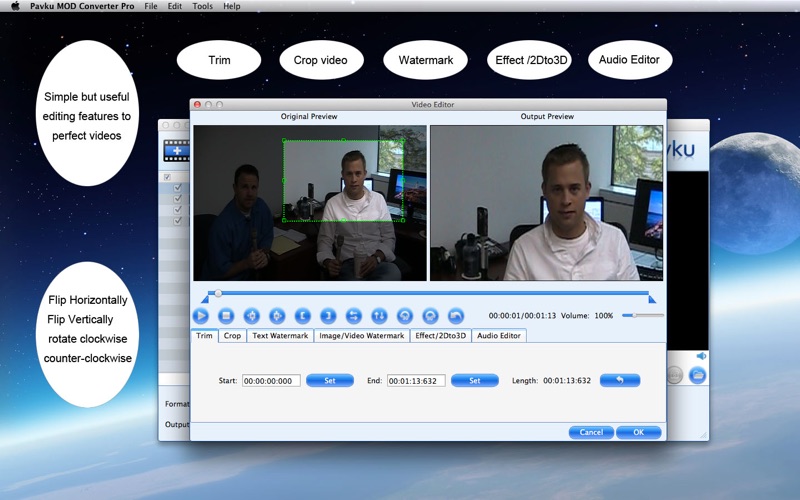This screenshot has width=800, height=500.
Task: Mark trim end with right bracket icon
Action: [x=328, y=316]
